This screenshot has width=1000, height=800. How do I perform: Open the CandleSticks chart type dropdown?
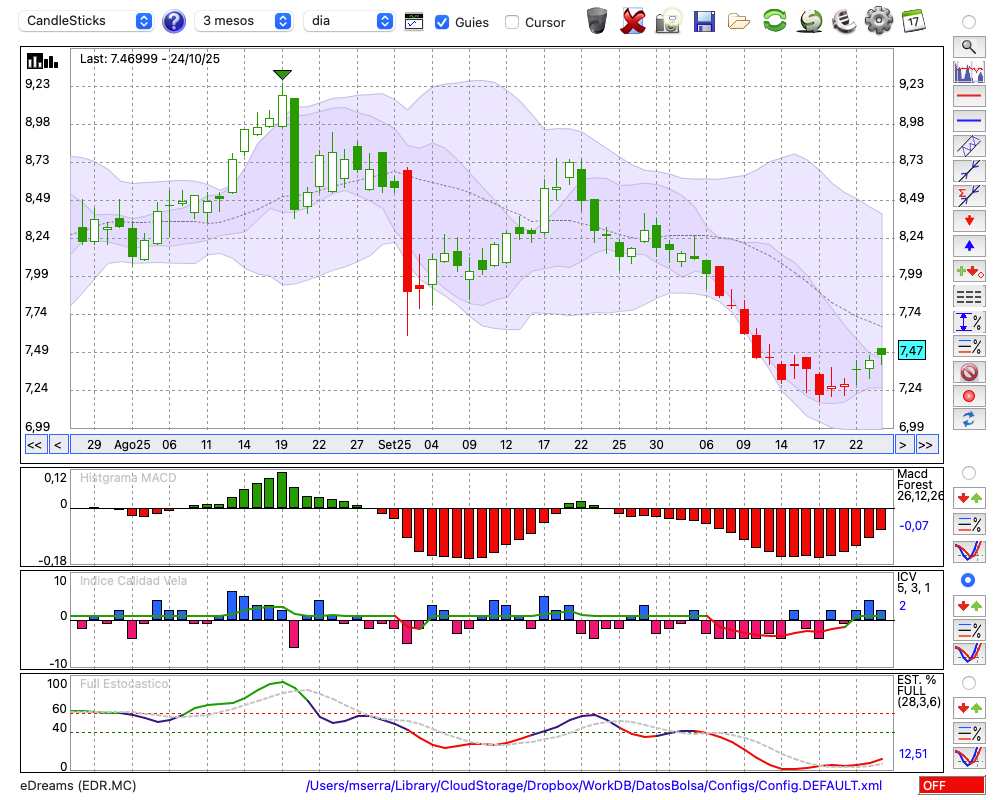(85, 21)
